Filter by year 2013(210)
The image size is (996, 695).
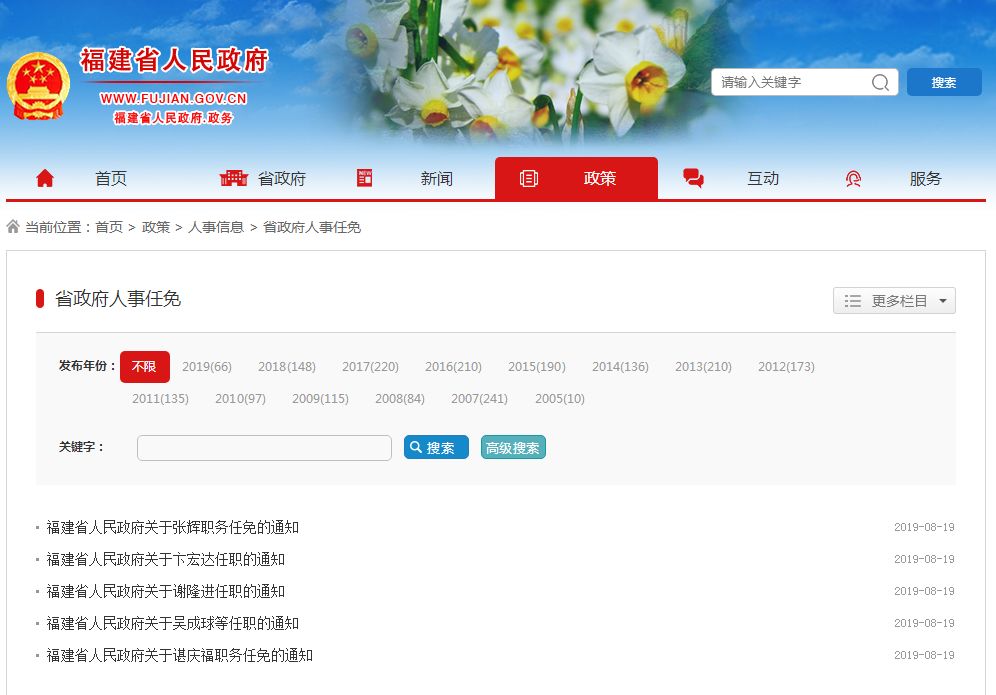(x=703, y=367)
